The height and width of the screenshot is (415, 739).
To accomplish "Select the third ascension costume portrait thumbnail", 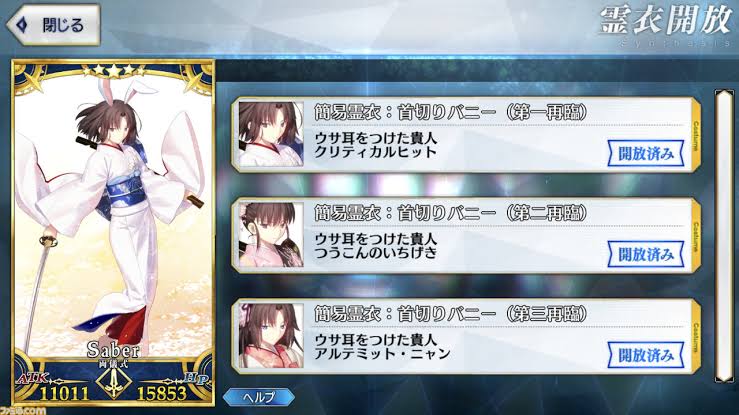I will pyautogui.click(x=271, y=336).
